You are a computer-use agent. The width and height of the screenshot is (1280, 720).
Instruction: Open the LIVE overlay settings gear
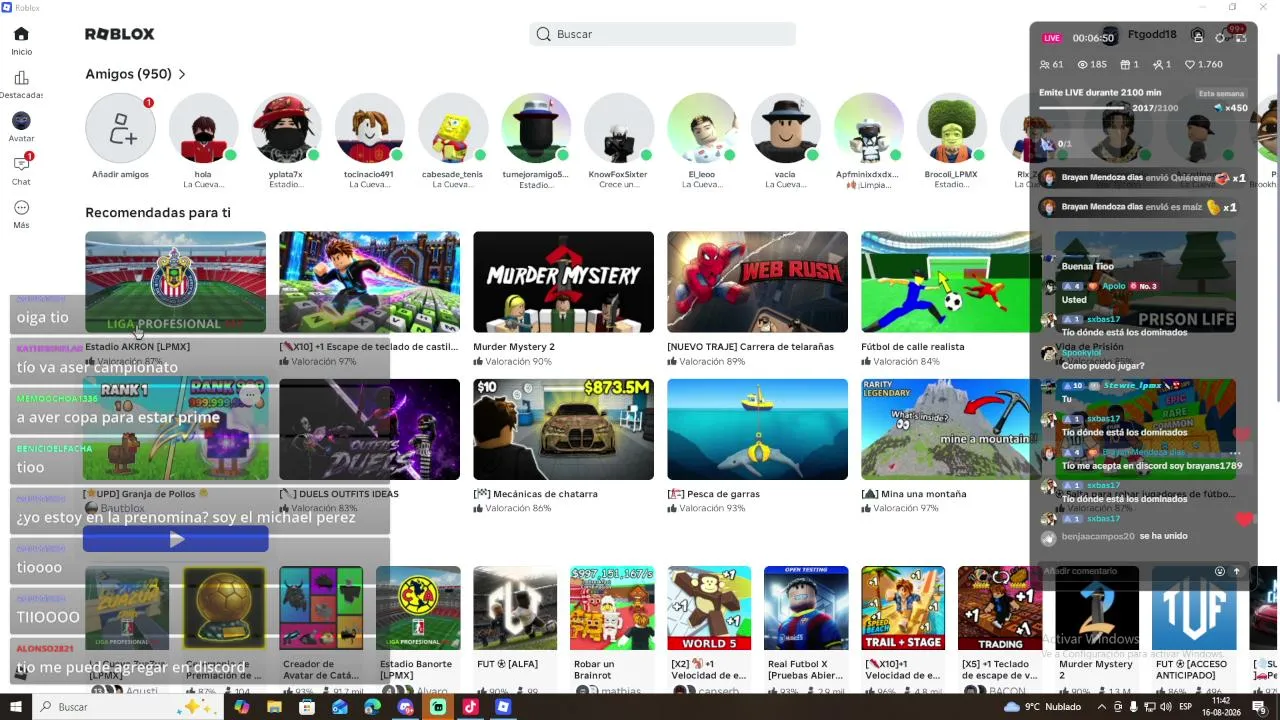point(1220,38)
